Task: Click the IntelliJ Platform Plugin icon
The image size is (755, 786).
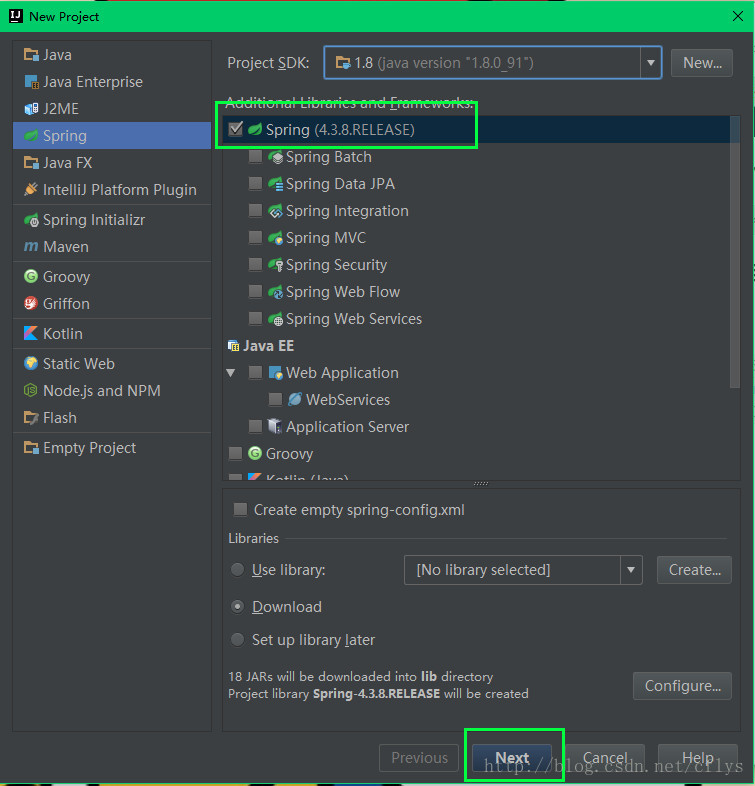Action: [x=31, y=189]
